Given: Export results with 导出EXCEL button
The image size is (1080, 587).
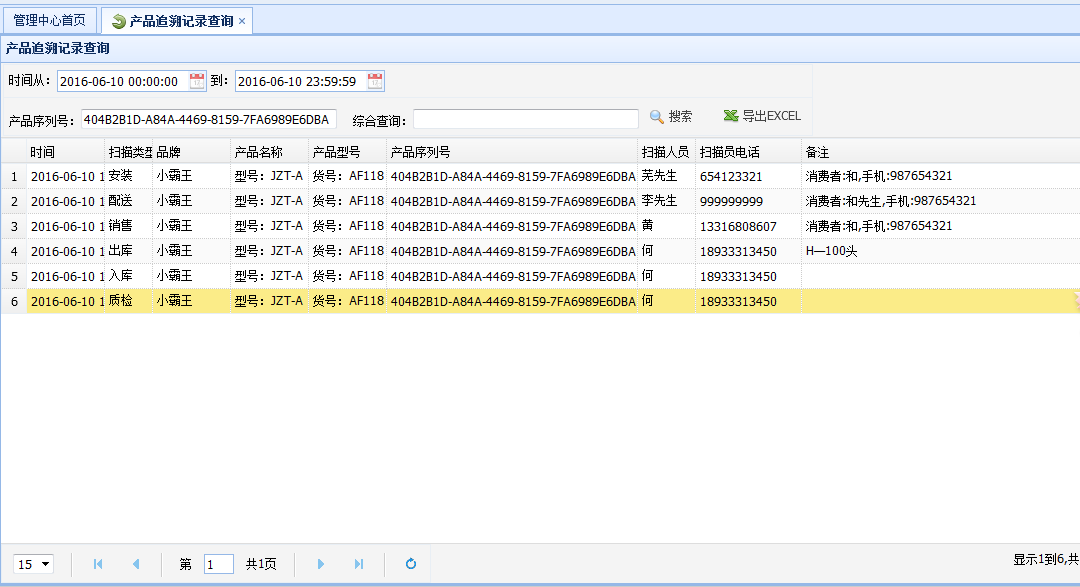Looking at the screenshot, I should tap(762, 117).
